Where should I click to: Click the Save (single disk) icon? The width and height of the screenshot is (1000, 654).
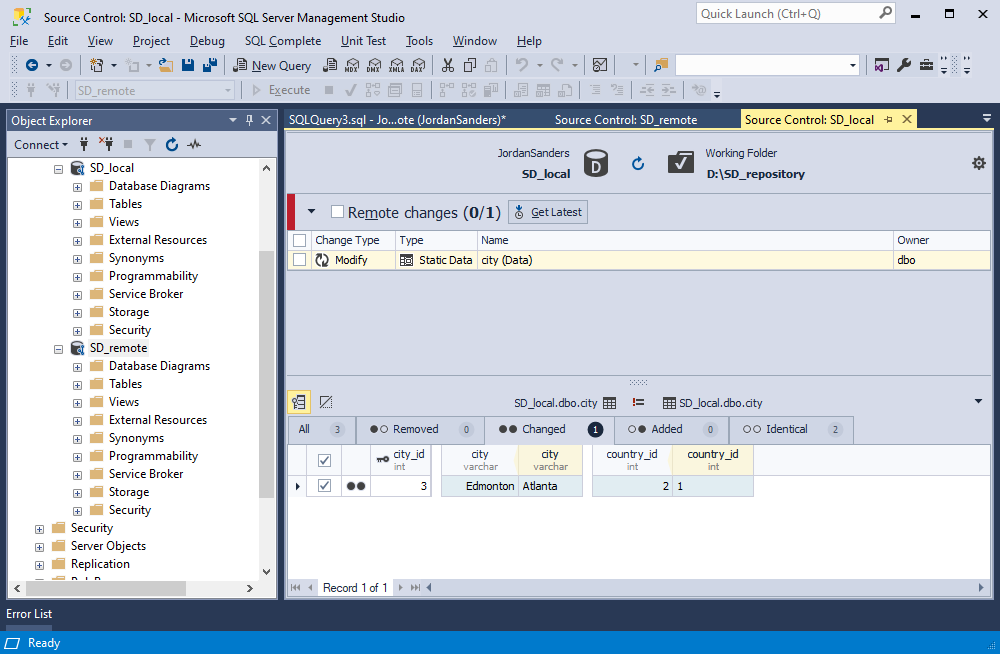click(x=188, y=65)
